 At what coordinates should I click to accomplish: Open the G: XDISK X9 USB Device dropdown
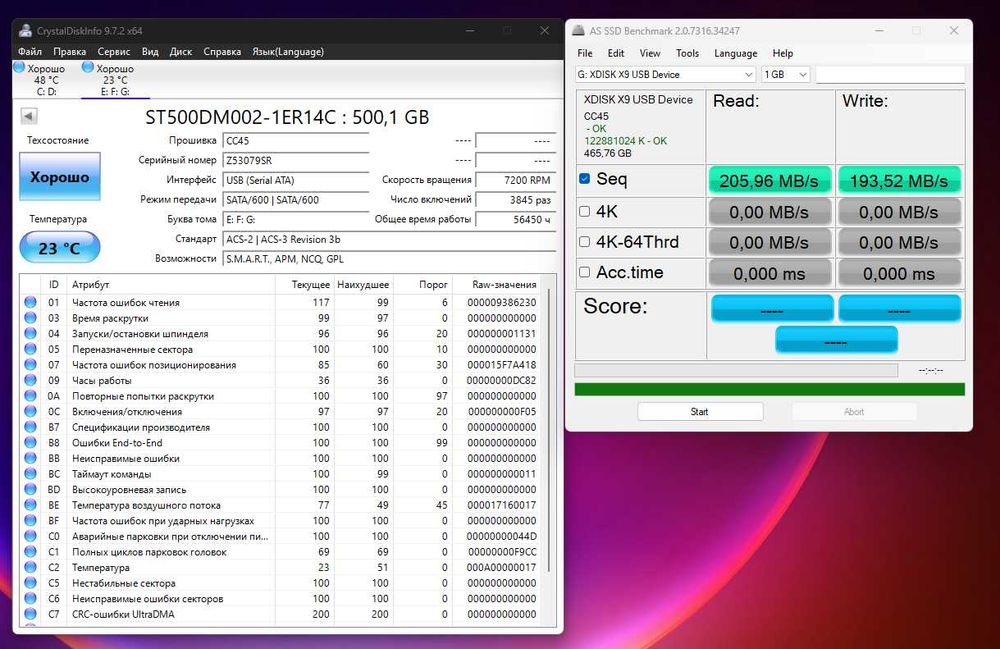tap(665, 75)
